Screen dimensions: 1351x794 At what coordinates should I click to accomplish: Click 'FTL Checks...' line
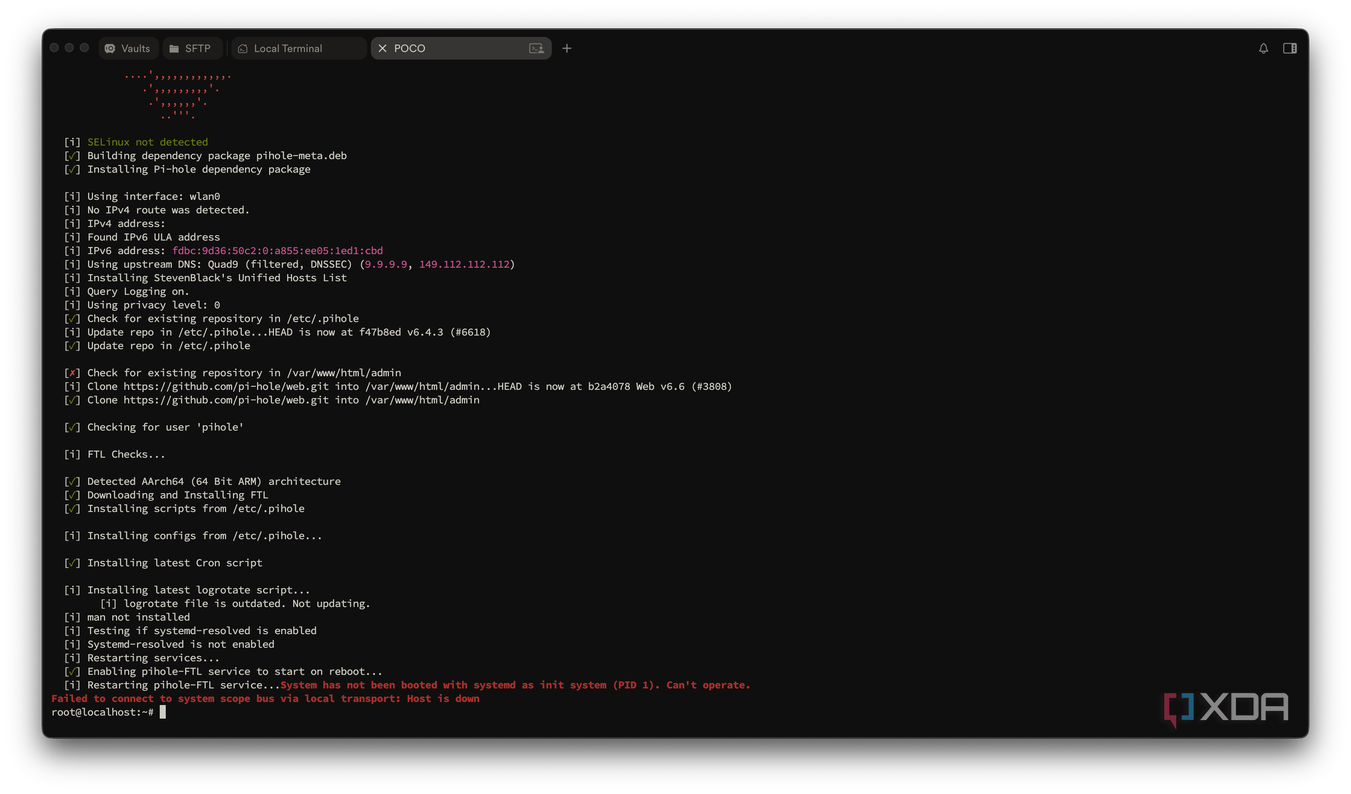click(126, 454)
